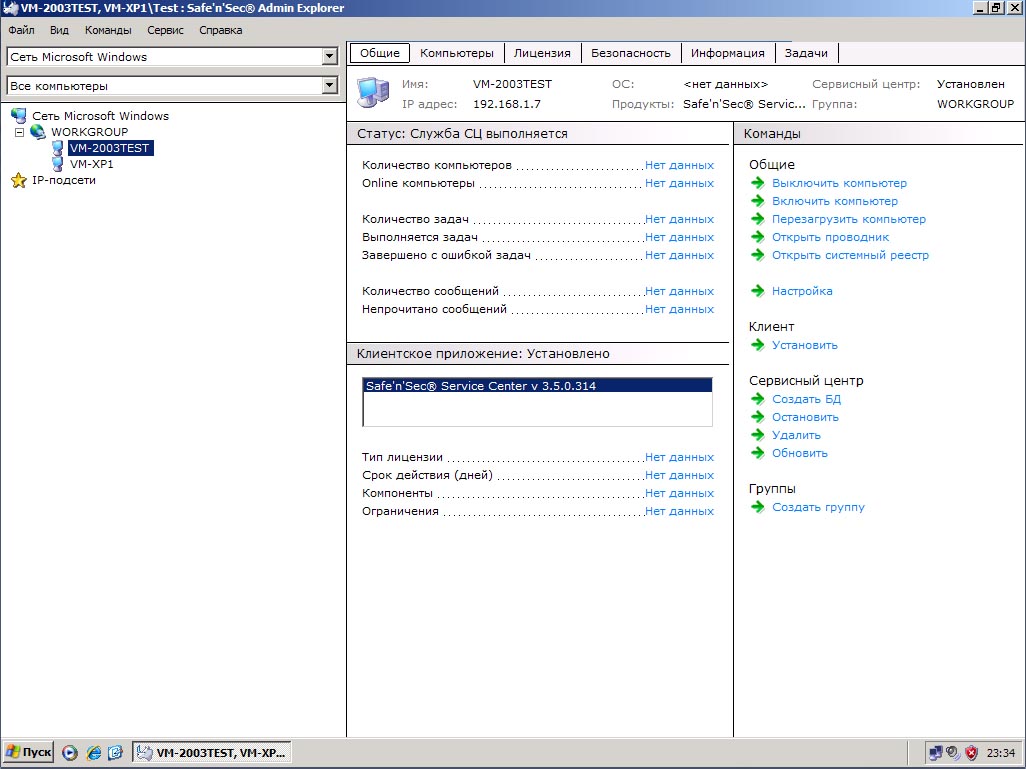Click Нет данных next to Количество компьютеров
The height and width of the screenshot is (769, 1026).
tap(679, 165)
